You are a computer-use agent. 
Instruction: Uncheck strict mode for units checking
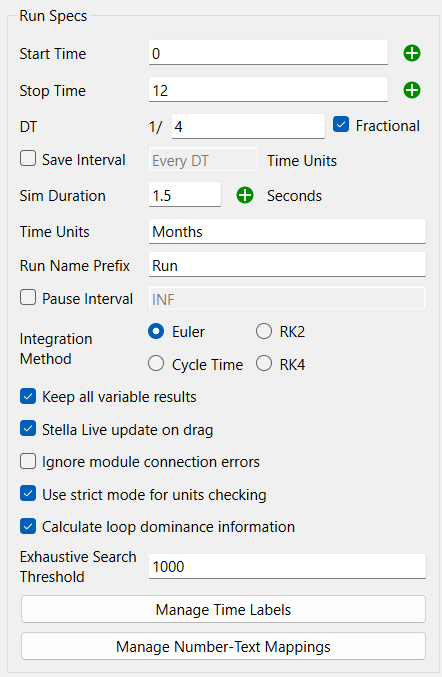coord(28,494)
